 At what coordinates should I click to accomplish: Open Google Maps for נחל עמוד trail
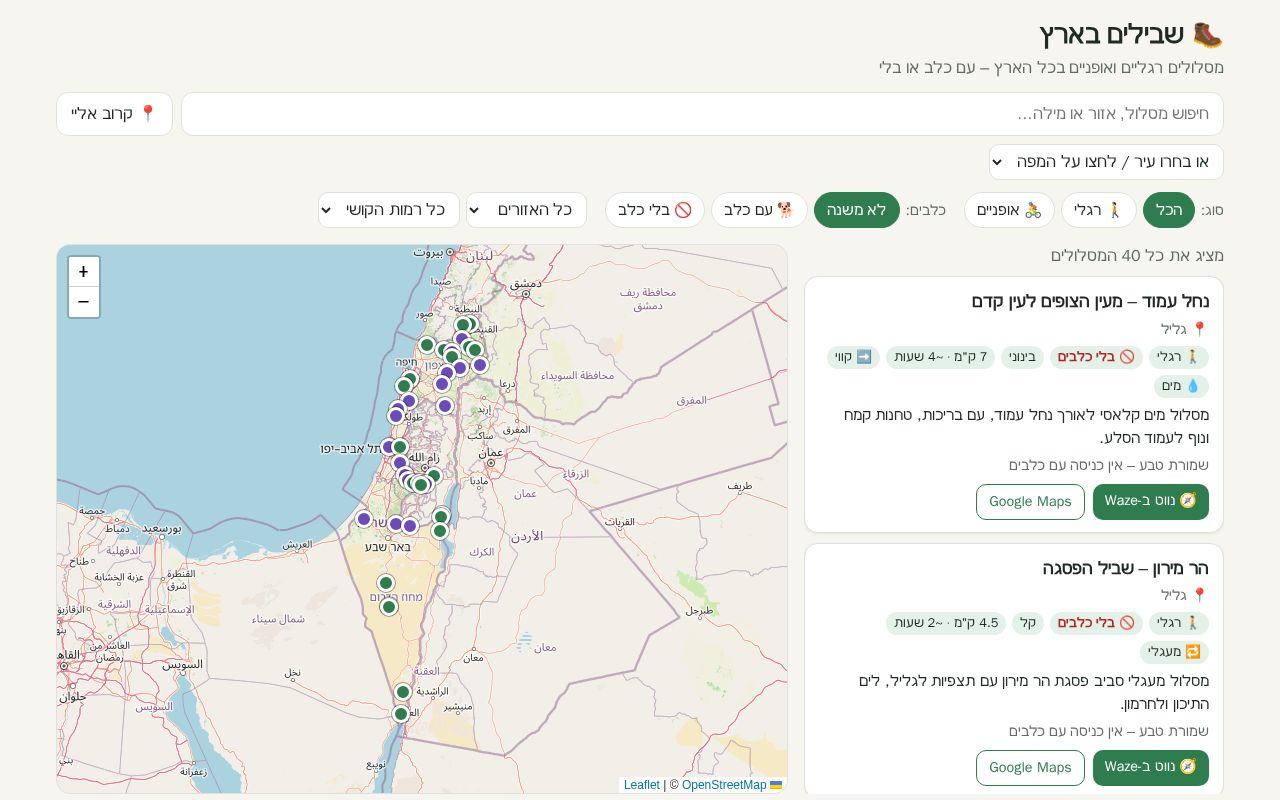coord(1030,502)
